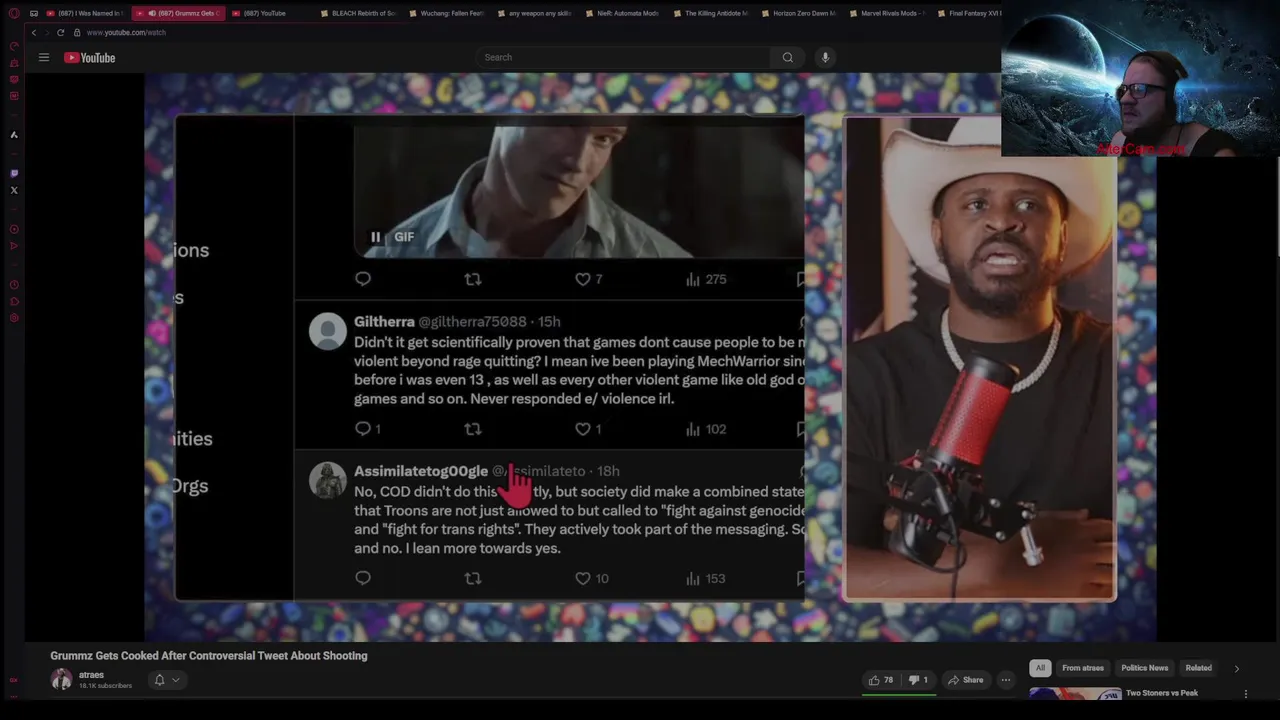Open the sidebar settings gear icon
1280x720 pixels.
(14, 318)
